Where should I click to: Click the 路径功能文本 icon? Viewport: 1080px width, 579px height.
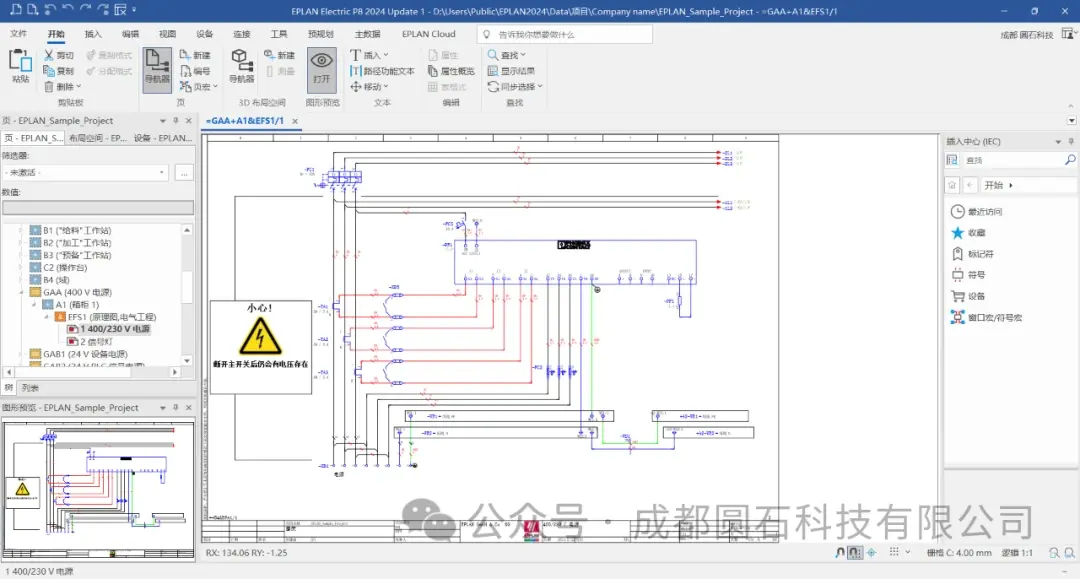pyautogui.click(x=355, y=71)
